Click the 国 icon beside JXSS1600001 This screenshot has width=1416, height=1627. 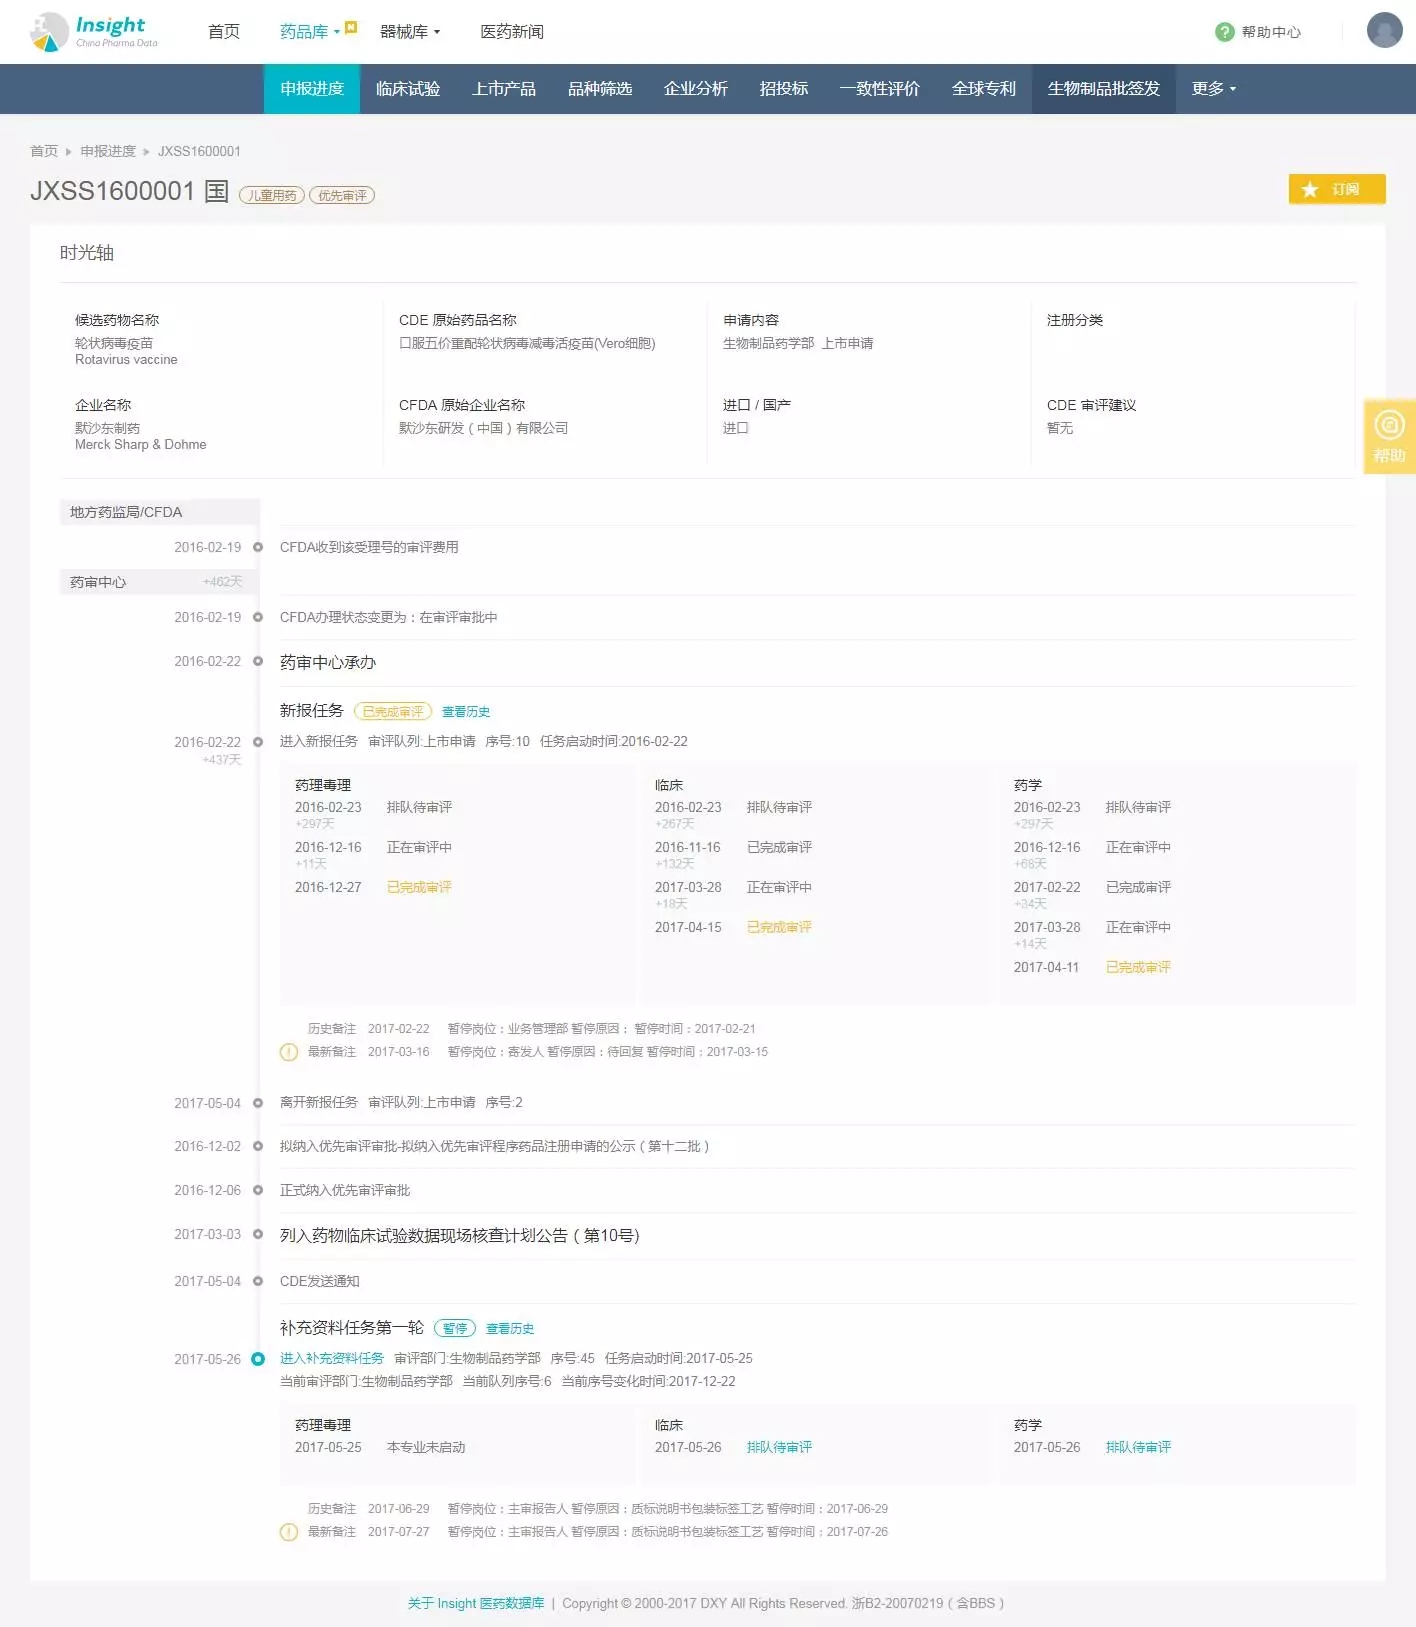click(x=217, y=191)
